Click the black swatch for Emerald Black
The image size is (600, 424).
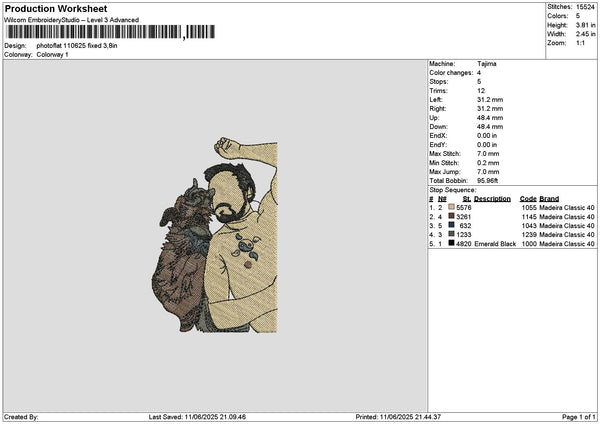click(x=452, y=243)
